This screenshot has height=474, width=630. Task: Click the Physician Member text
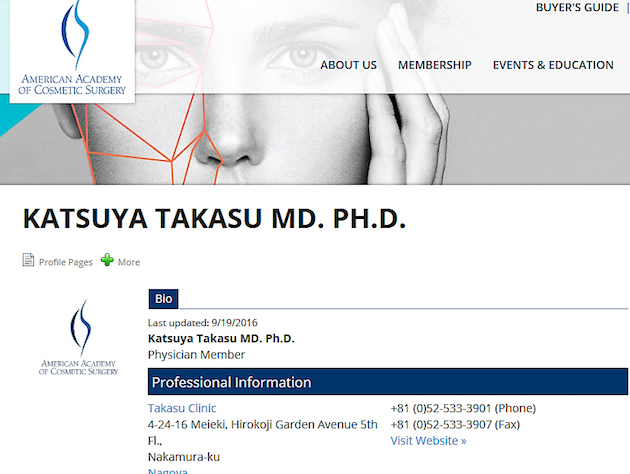pyautogui.click(x=196, y=355)
